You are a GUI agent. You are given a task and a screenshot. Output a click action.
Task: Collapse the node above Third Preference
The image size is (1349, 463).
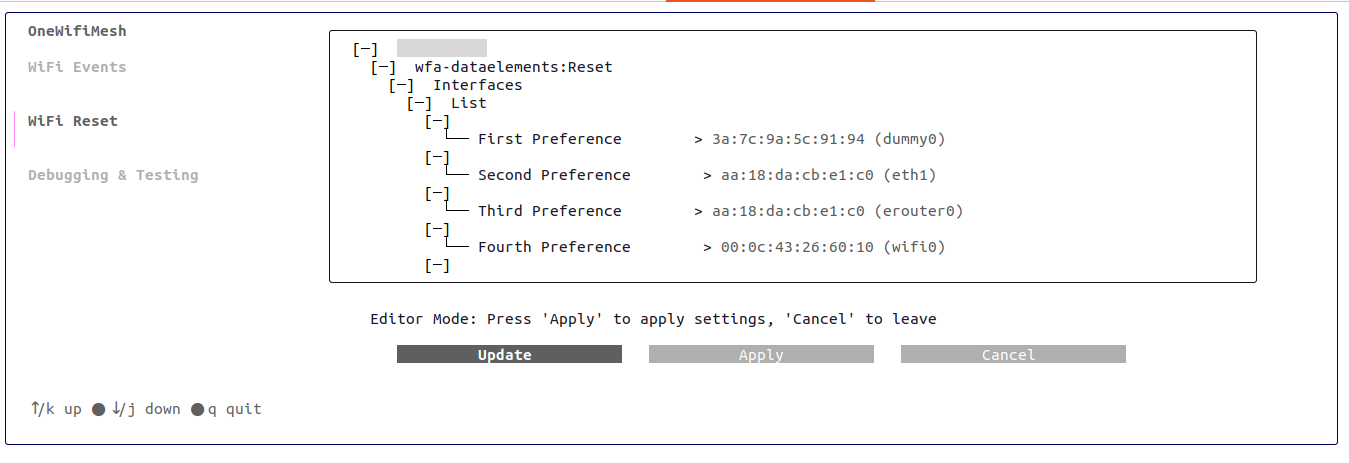[437, 193]
